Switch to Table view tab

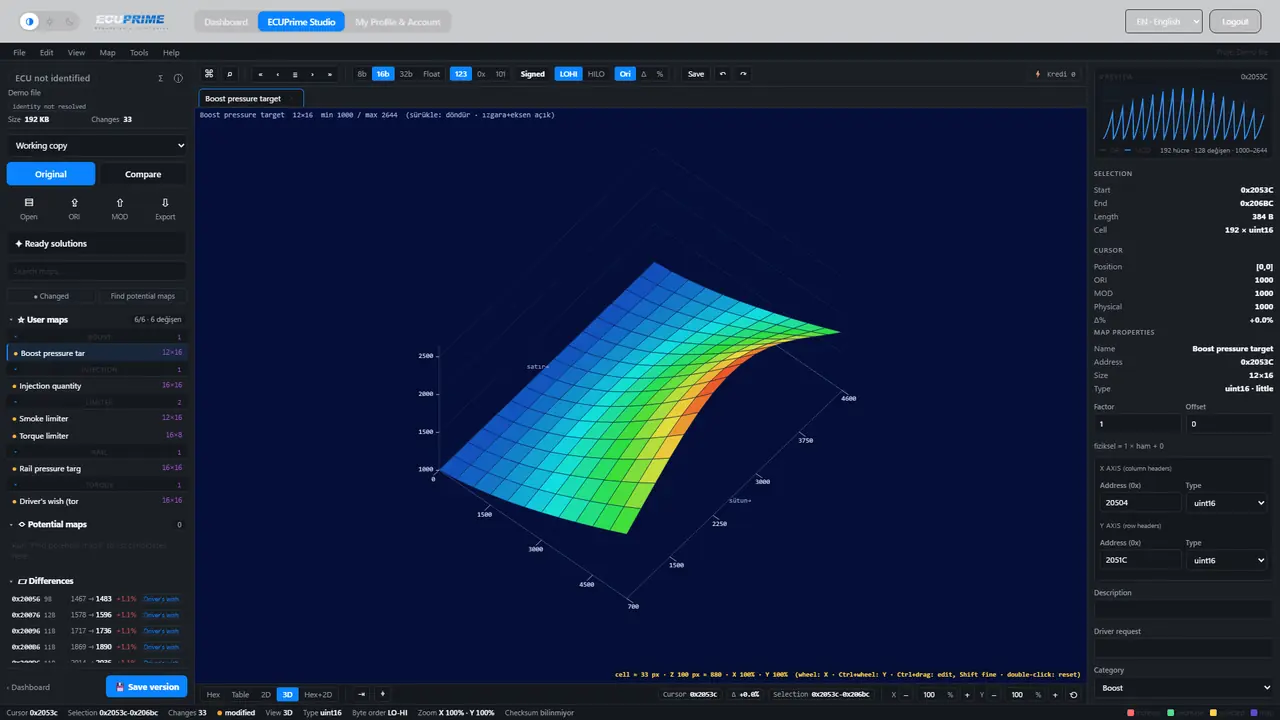click(x=240, y=694)
